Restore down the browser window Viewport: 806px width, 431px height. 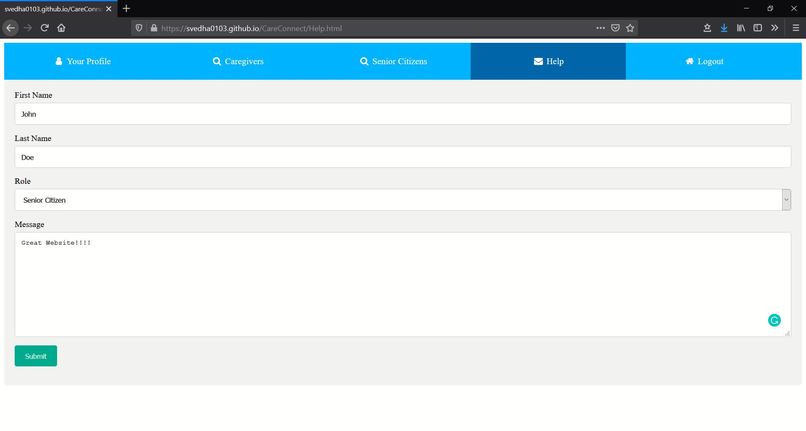(770, 8)
